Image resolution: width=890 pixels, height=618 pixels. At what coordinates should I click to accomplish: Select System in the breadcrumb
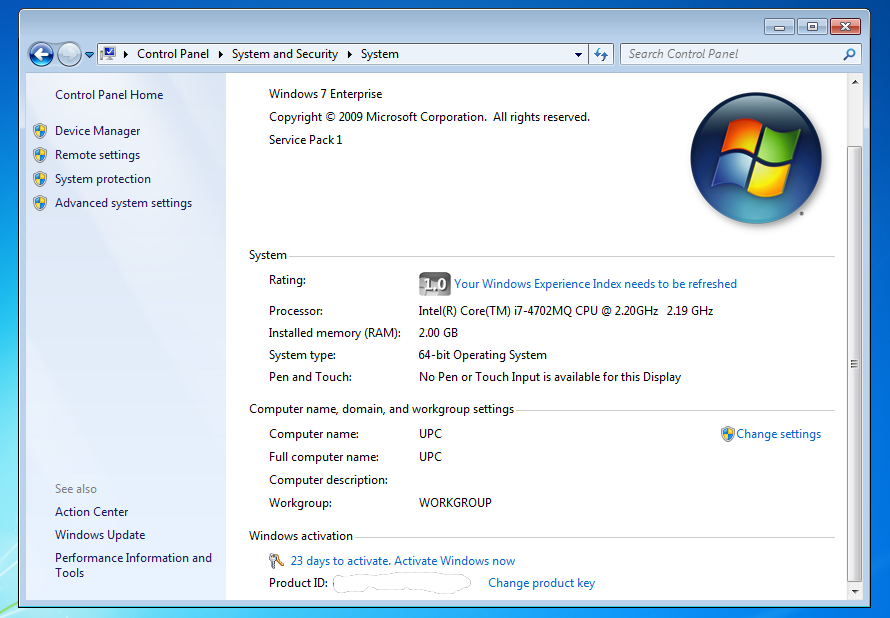coord(379,54)
